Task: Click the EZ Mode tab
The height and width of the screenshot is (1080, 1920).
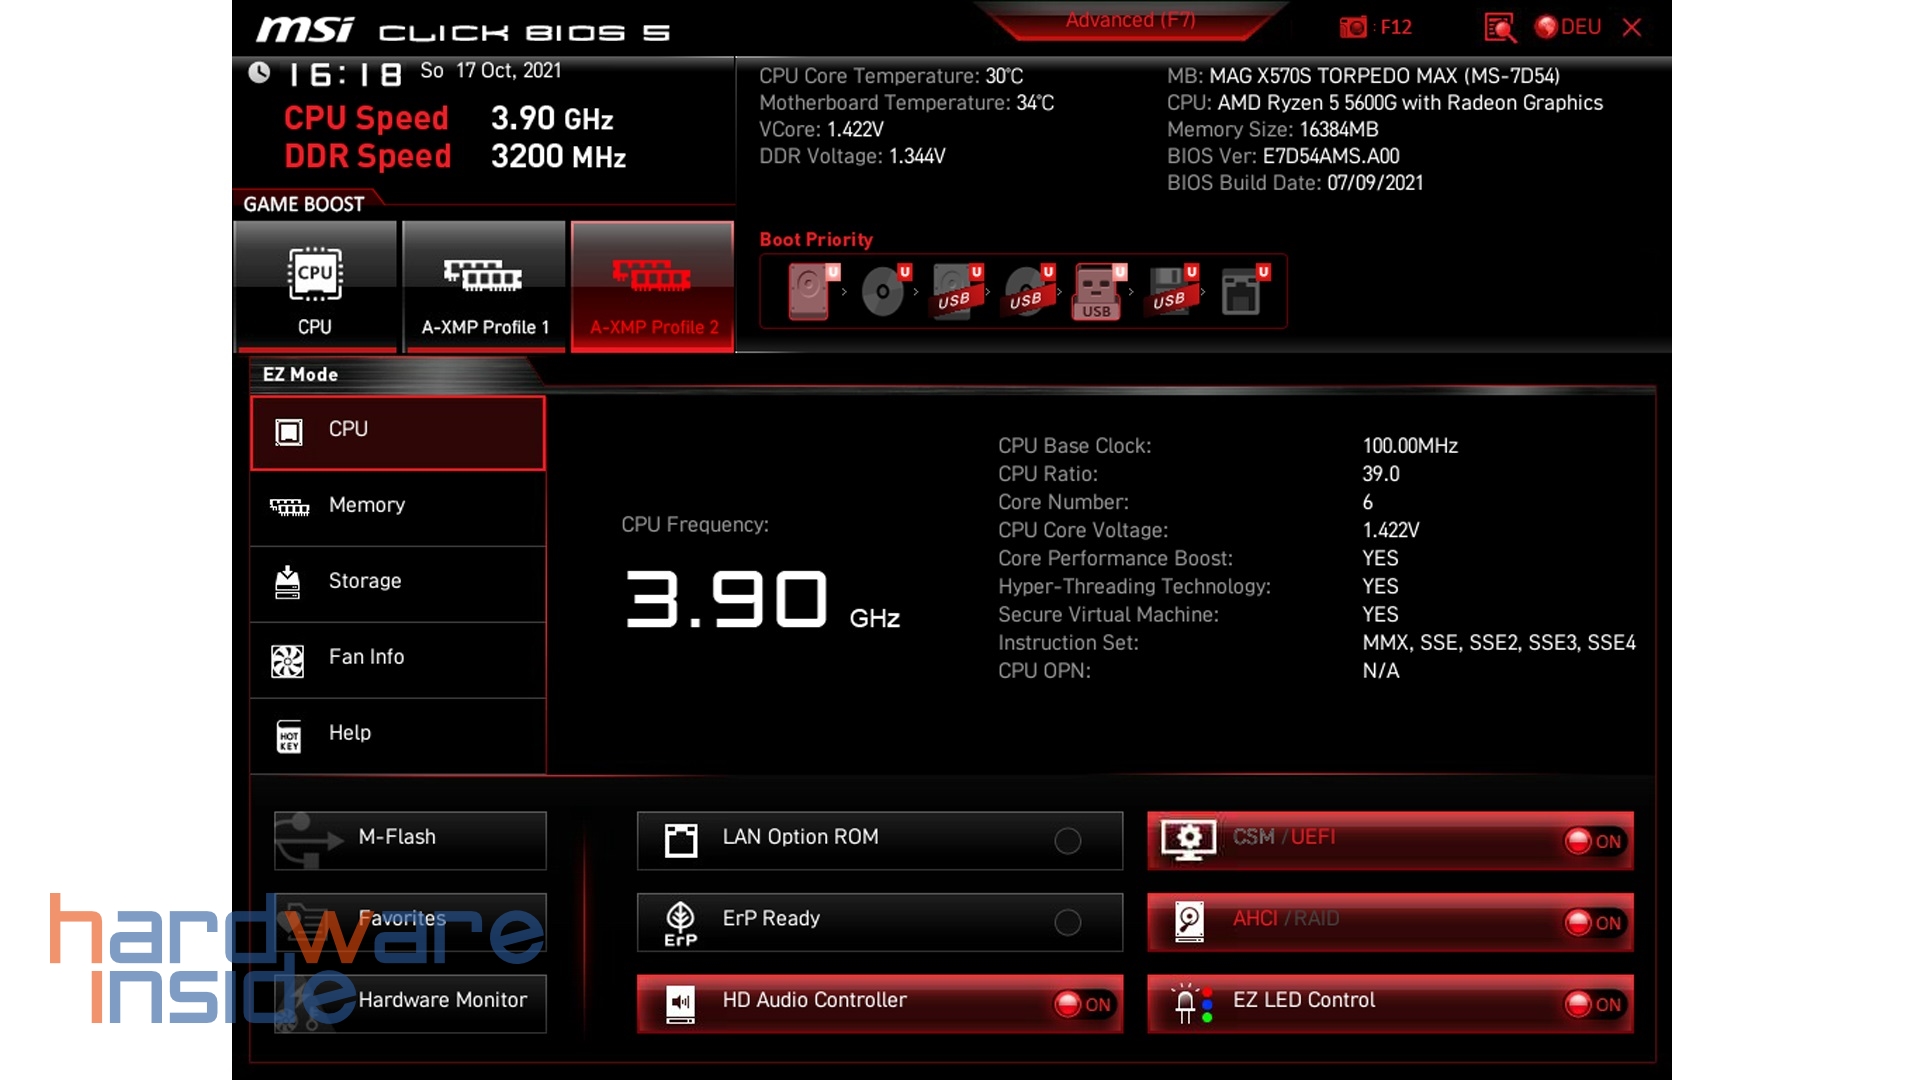Action: 300,374
